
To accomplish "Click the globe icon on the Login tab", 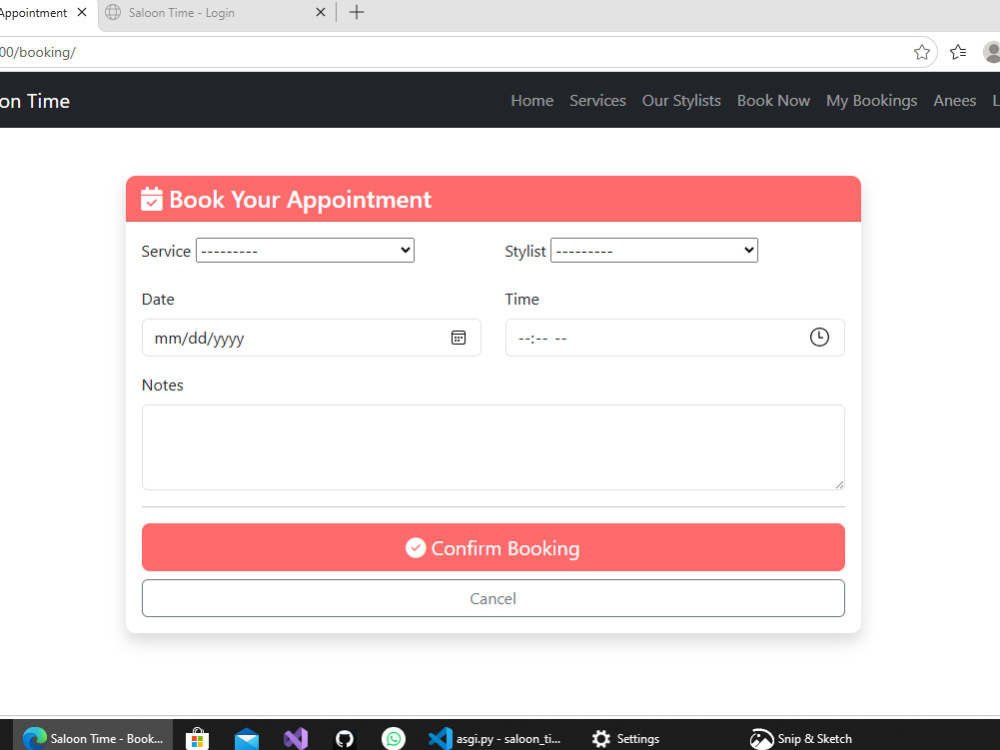I will click(113, 12).
